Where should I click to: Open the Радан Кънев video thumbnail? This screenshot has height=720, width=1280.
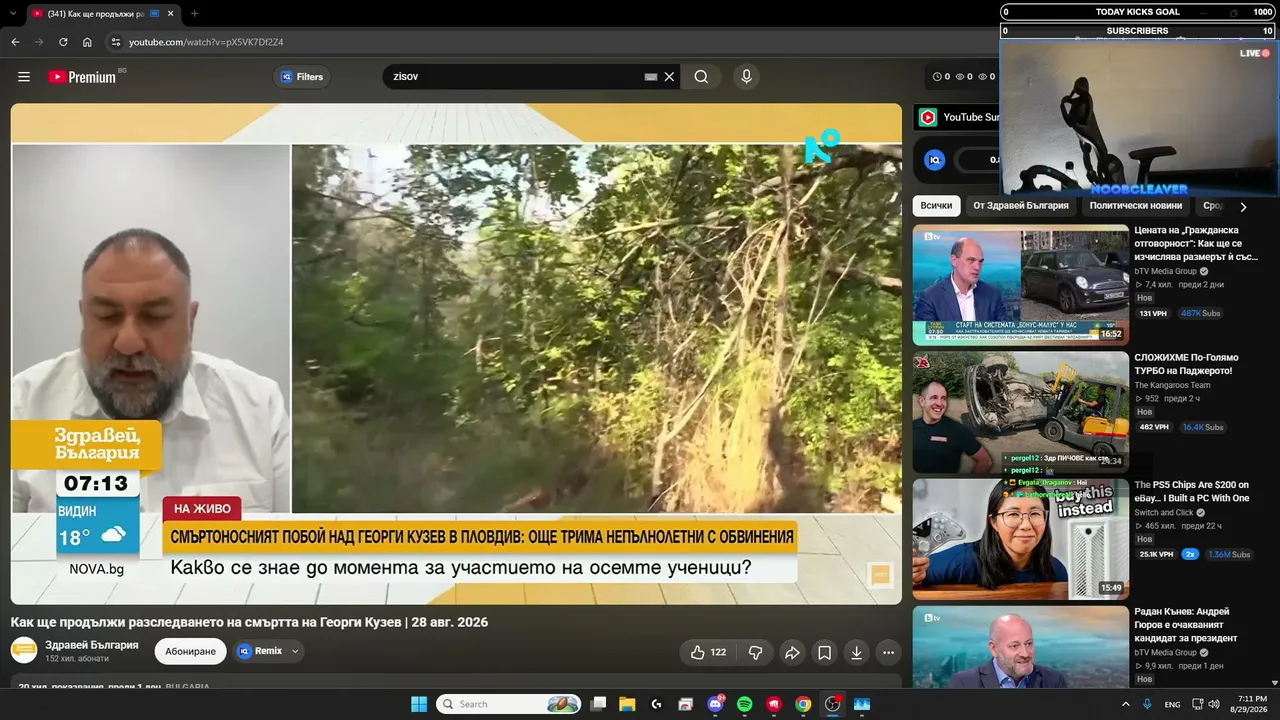click(x=1020, y=648)
